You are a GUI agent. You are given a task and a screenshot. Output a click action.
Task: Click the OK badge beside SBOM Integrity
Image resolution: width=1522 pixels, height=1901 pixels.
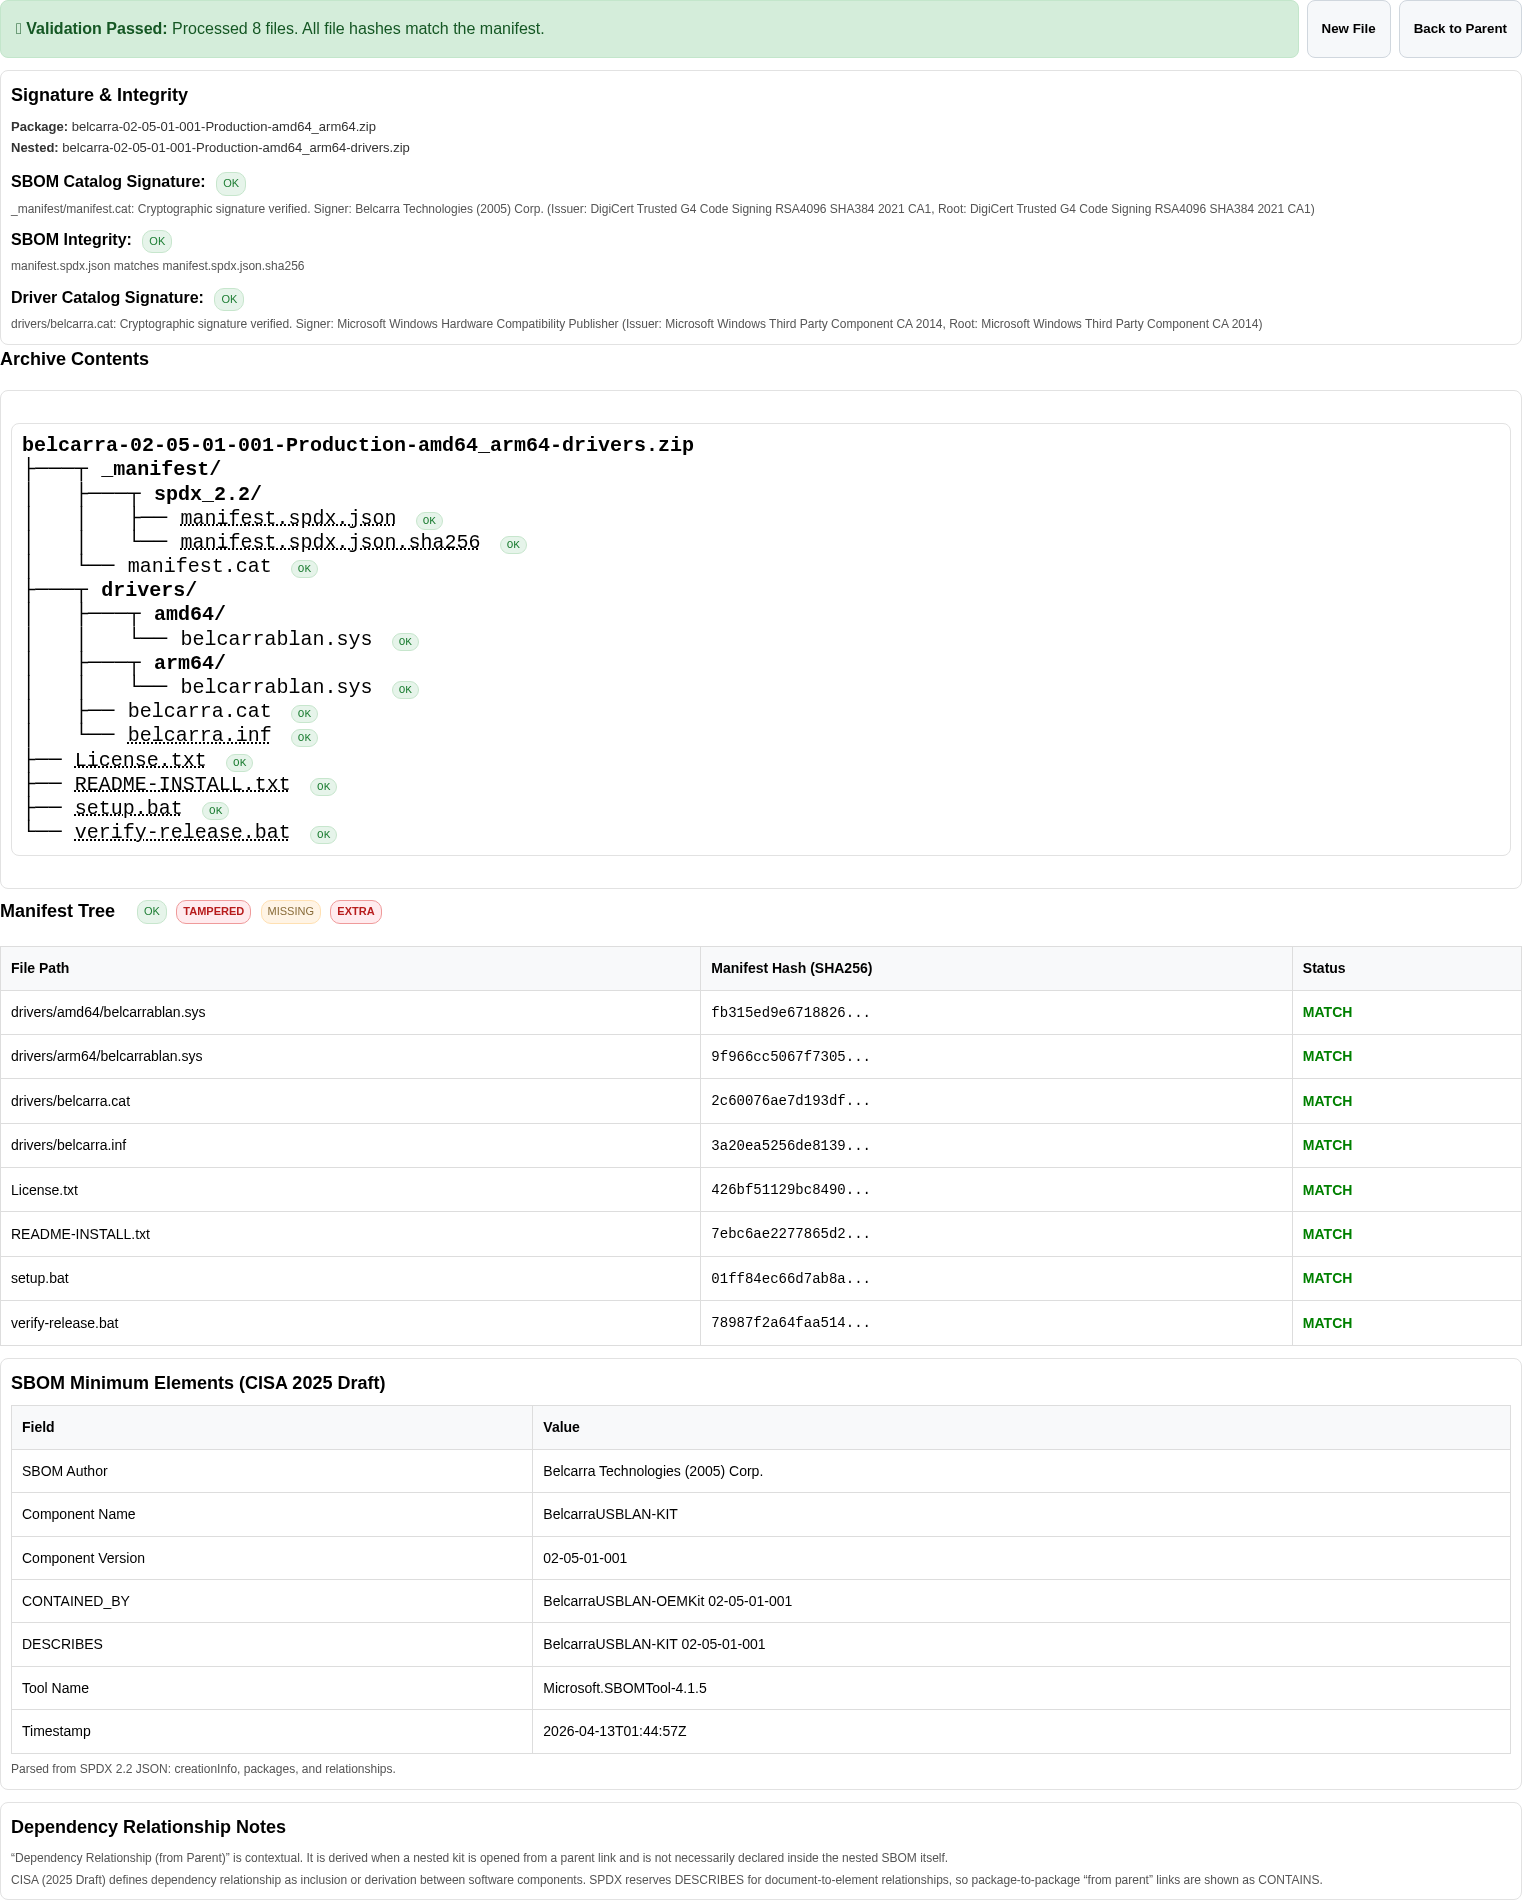point(157,241)
